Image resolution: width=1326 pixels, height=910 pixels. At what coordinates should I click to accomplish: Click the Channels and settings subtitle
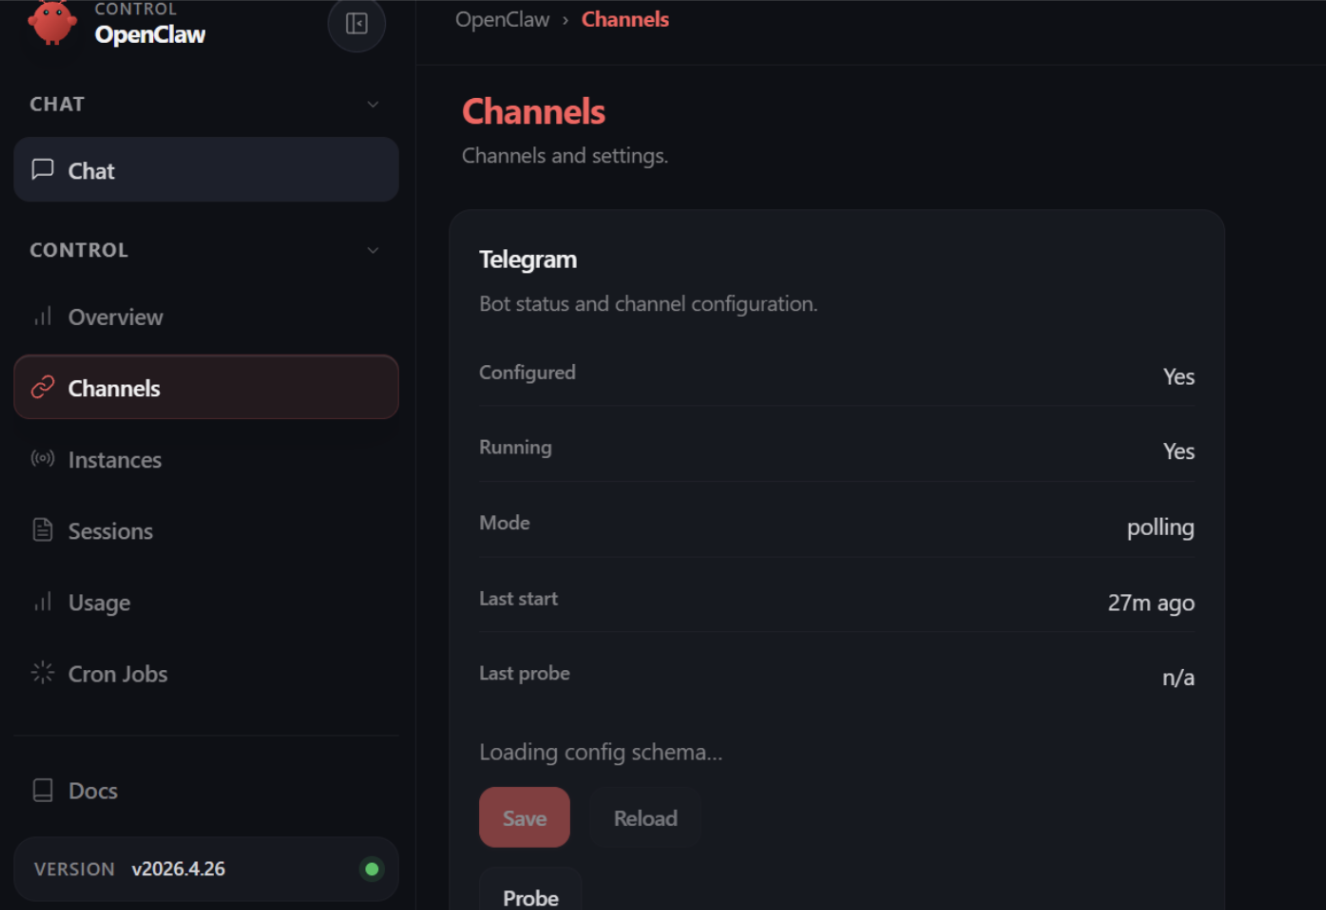click(565, 155)
